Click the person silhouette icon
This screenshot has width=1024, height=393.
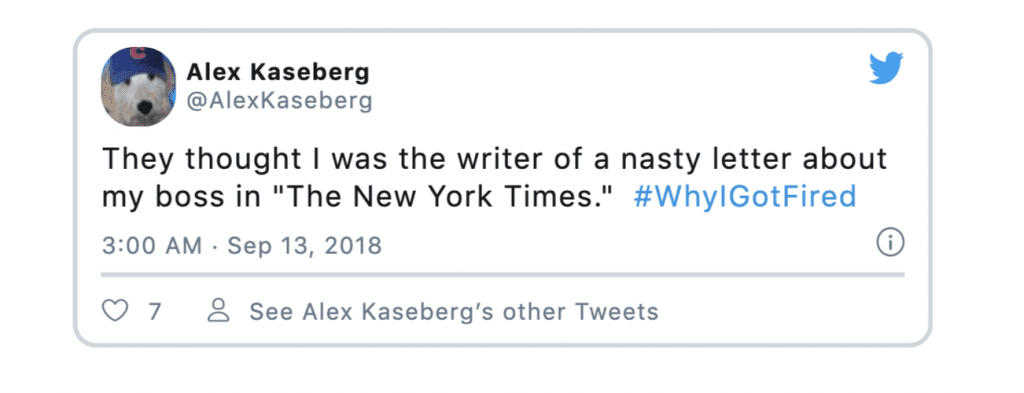coord(218,311)
